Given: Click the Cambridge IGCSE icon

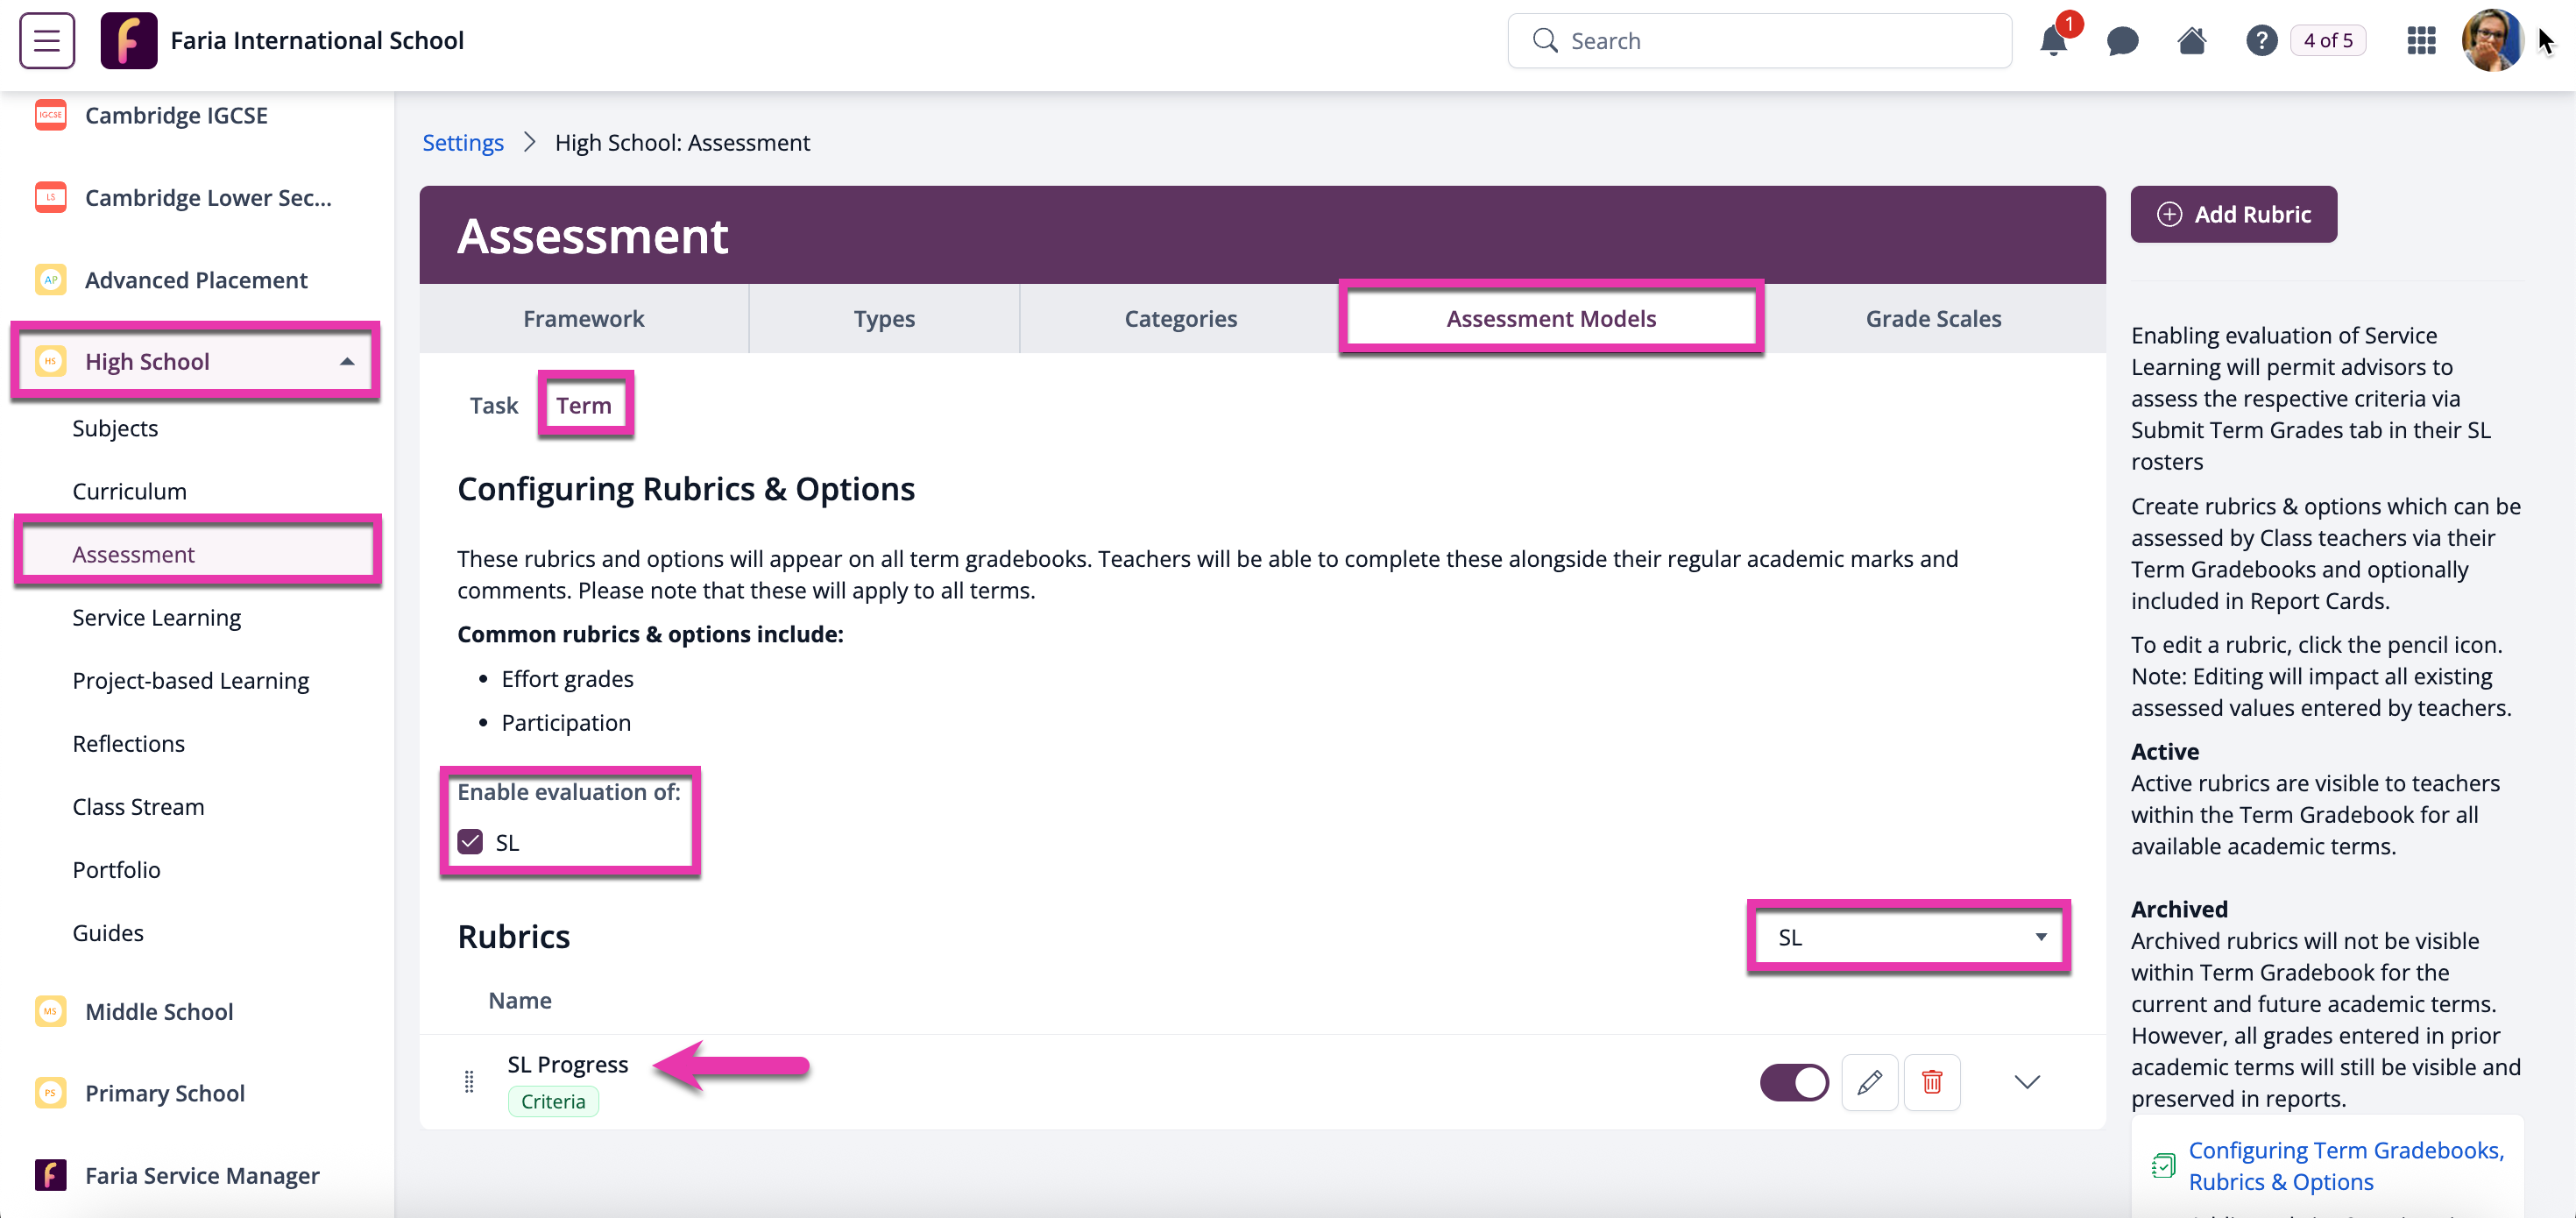Looking at the screenshot, I should point(50,115).
